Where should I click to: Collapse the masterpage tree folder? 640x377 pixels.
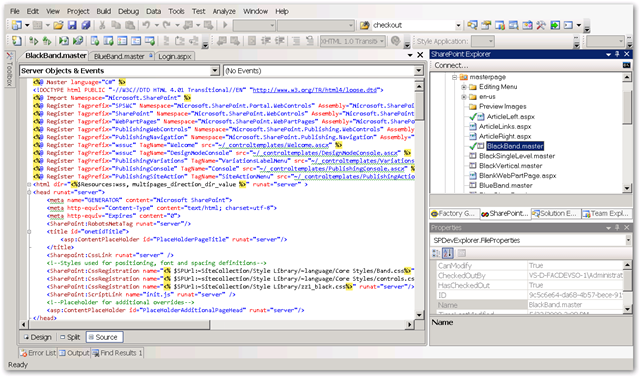pos(454,77)
